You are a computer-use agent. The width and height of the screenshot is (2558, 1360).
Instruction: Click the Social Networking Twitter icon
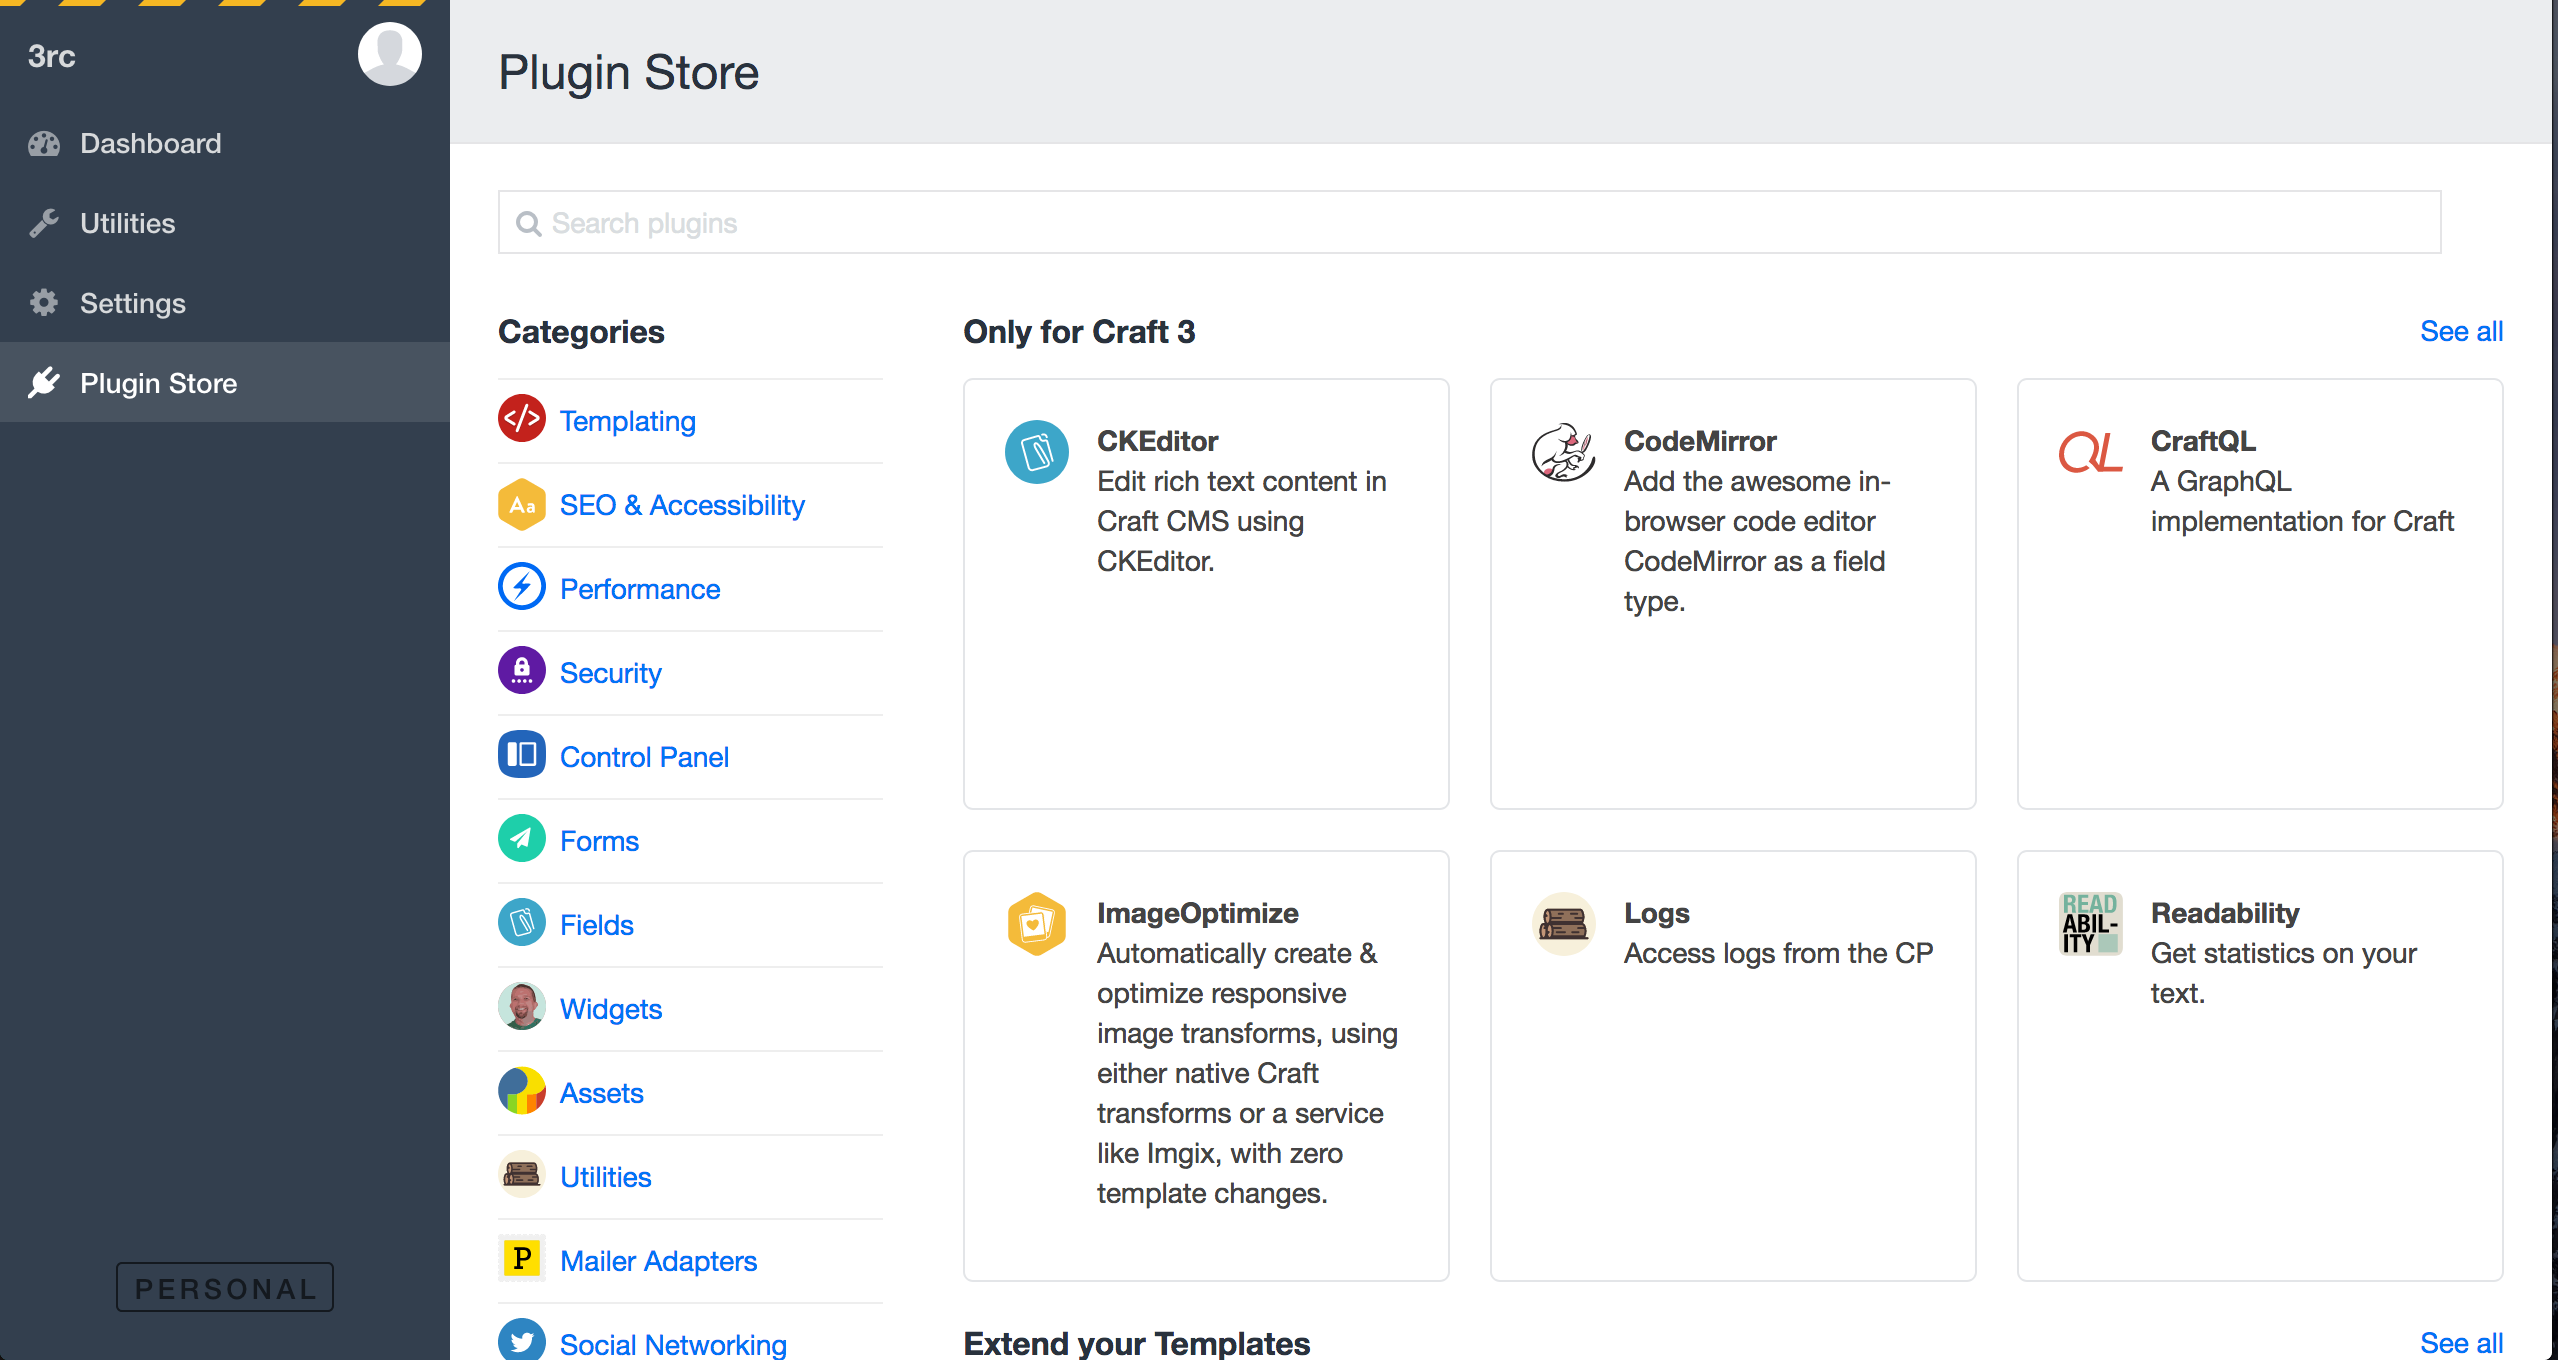(521, 1340)
